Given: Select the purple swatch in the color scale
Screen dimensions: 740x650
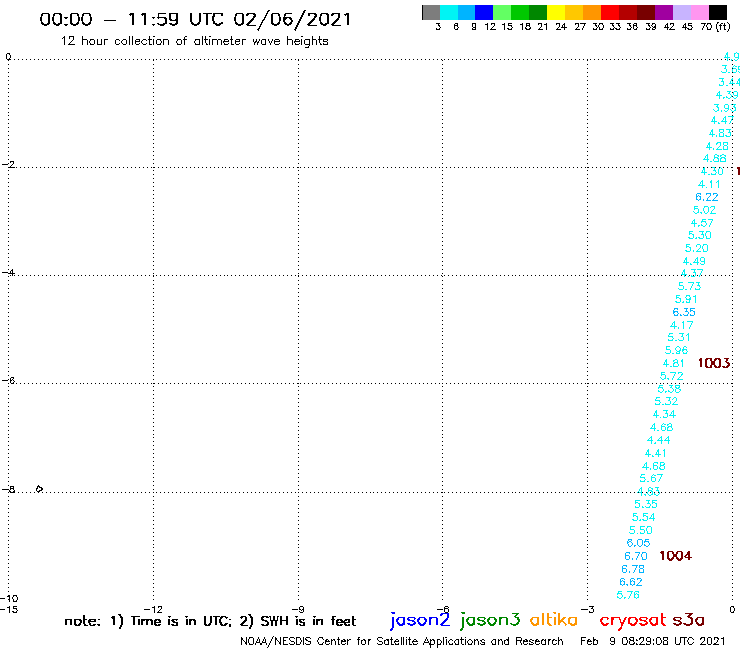Looking at the screenshot, I should pyautogui.click(x=664, y=12).
